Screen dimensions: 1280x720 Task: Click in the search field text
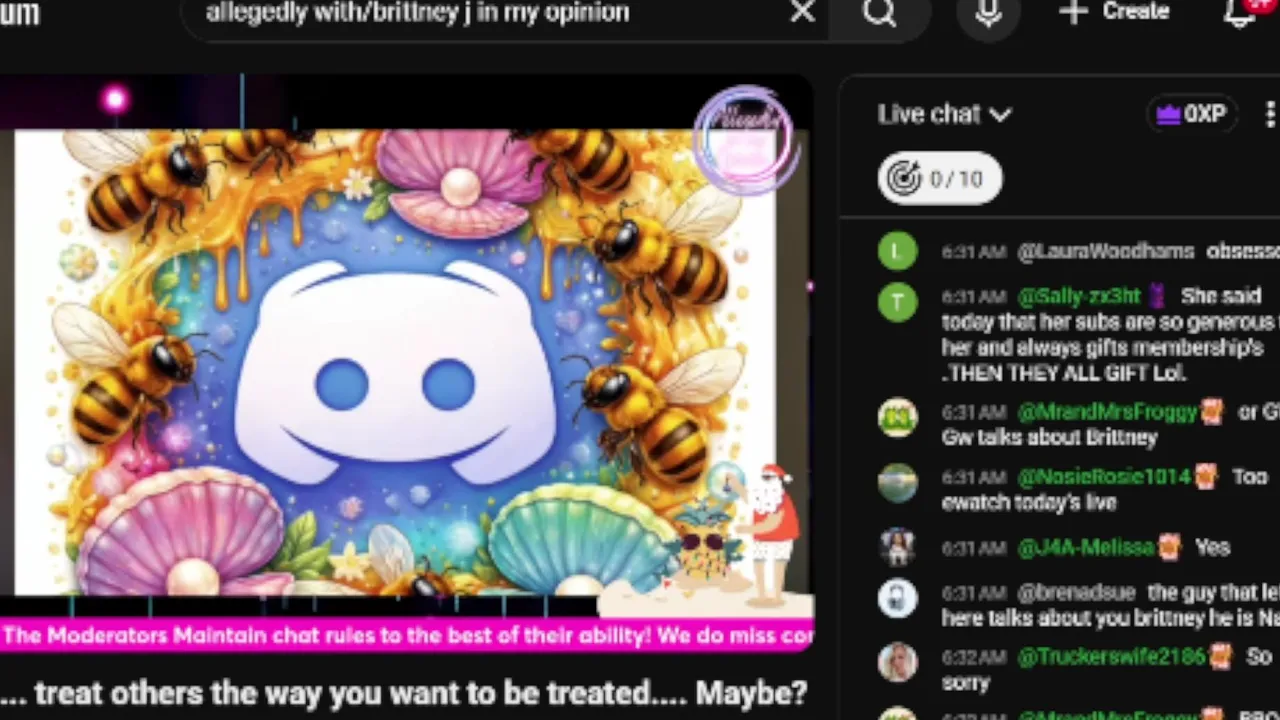pyautogui.click(x=417, y=13)
